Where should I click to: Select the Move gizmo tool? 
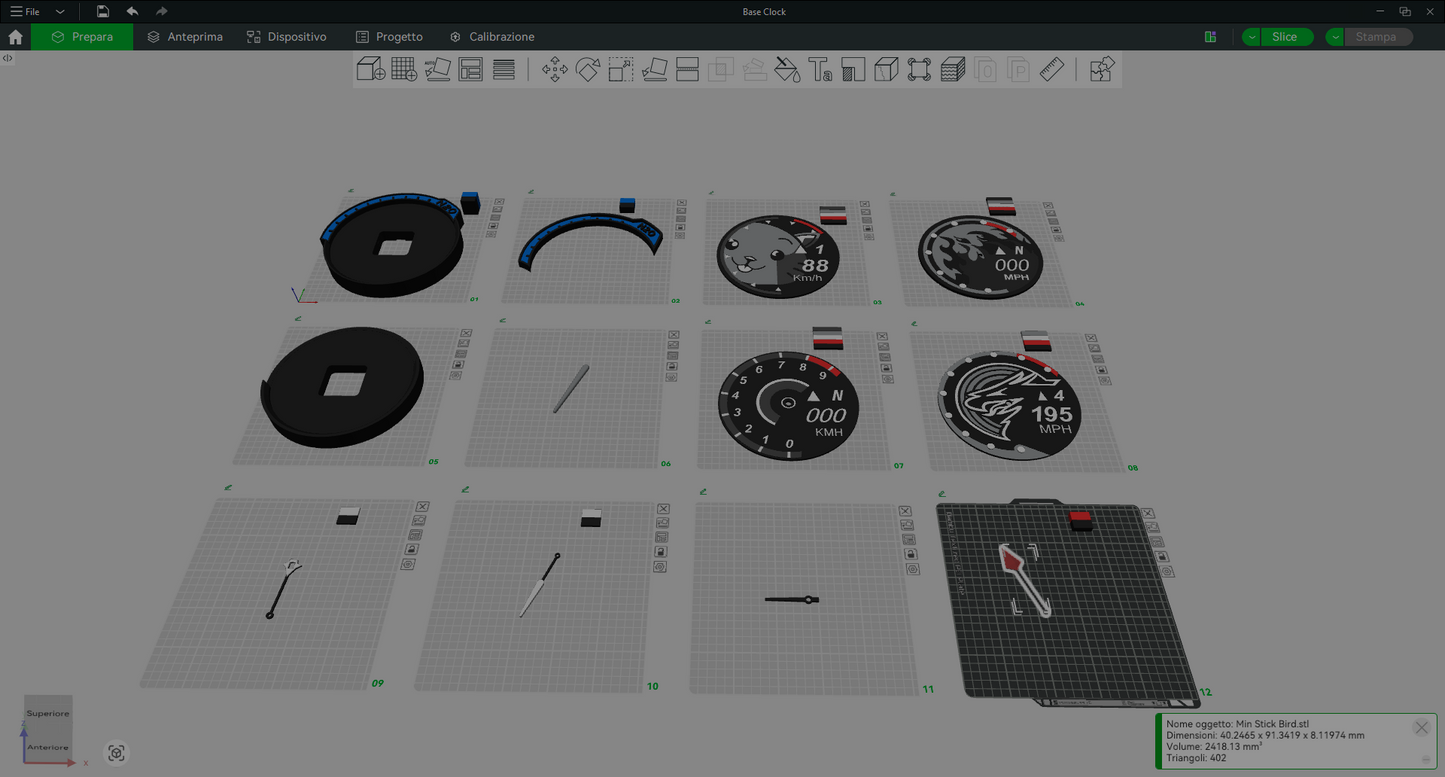pyautogui.click(x=555, y=69)
